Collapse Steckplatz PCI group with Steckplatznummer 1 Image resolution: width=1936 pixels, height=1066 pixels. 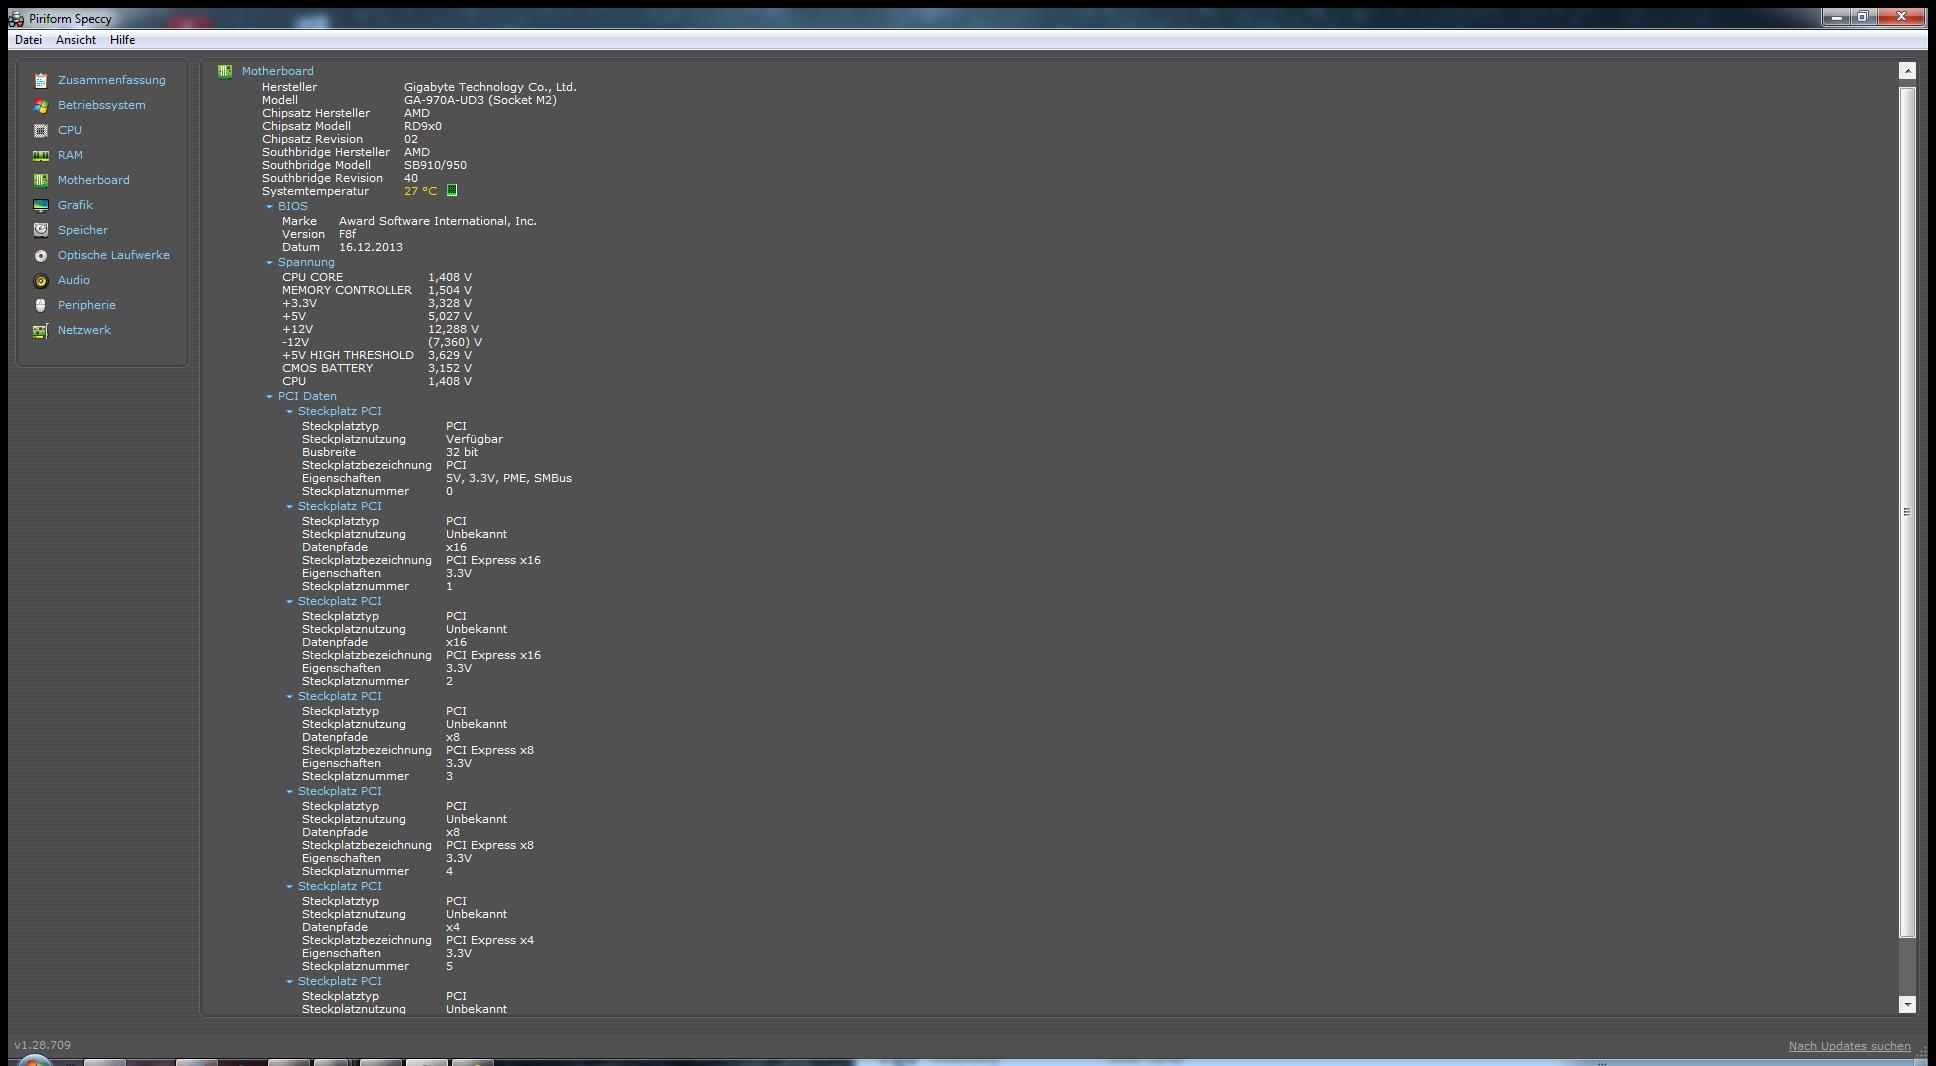tap(290, 507)
